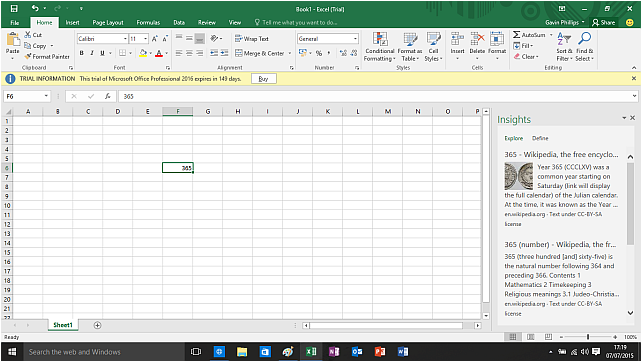
Task: Toggle underline formatting
Action: point(102,53)
